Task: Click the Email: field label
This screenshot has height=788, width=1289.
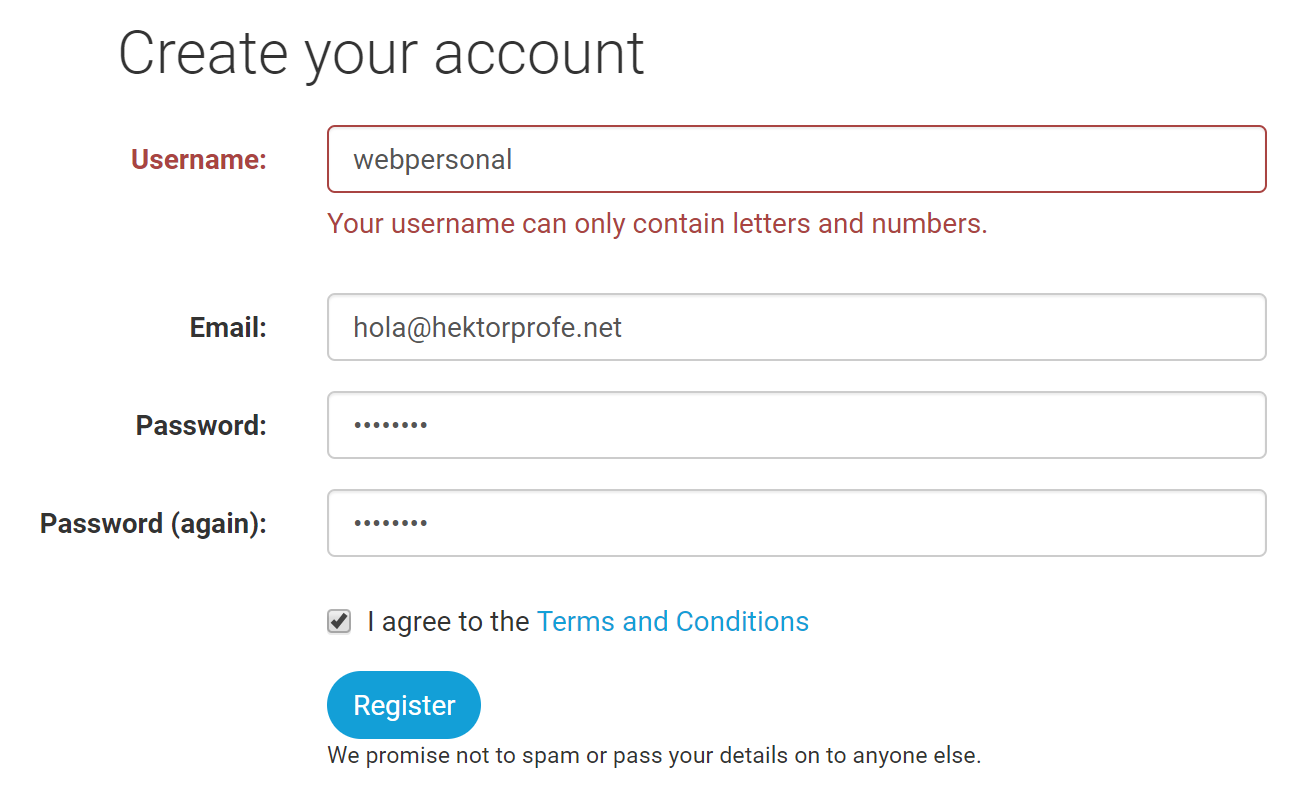Action: pyautogui.click(x=228, y=327)
